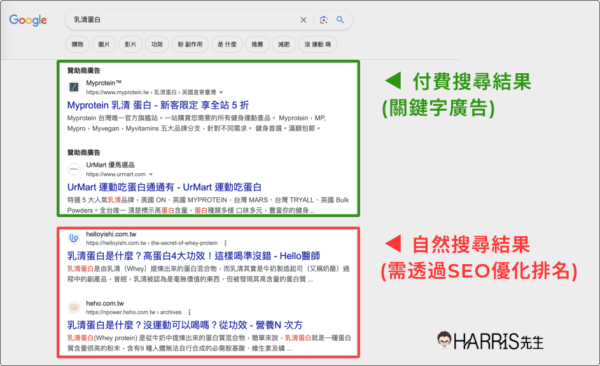Open 乳清蛋白是什麼 營養N次方 result title
Image resolution: width=600 pixels, height=366 pixels.
click(x=185, y=325)
